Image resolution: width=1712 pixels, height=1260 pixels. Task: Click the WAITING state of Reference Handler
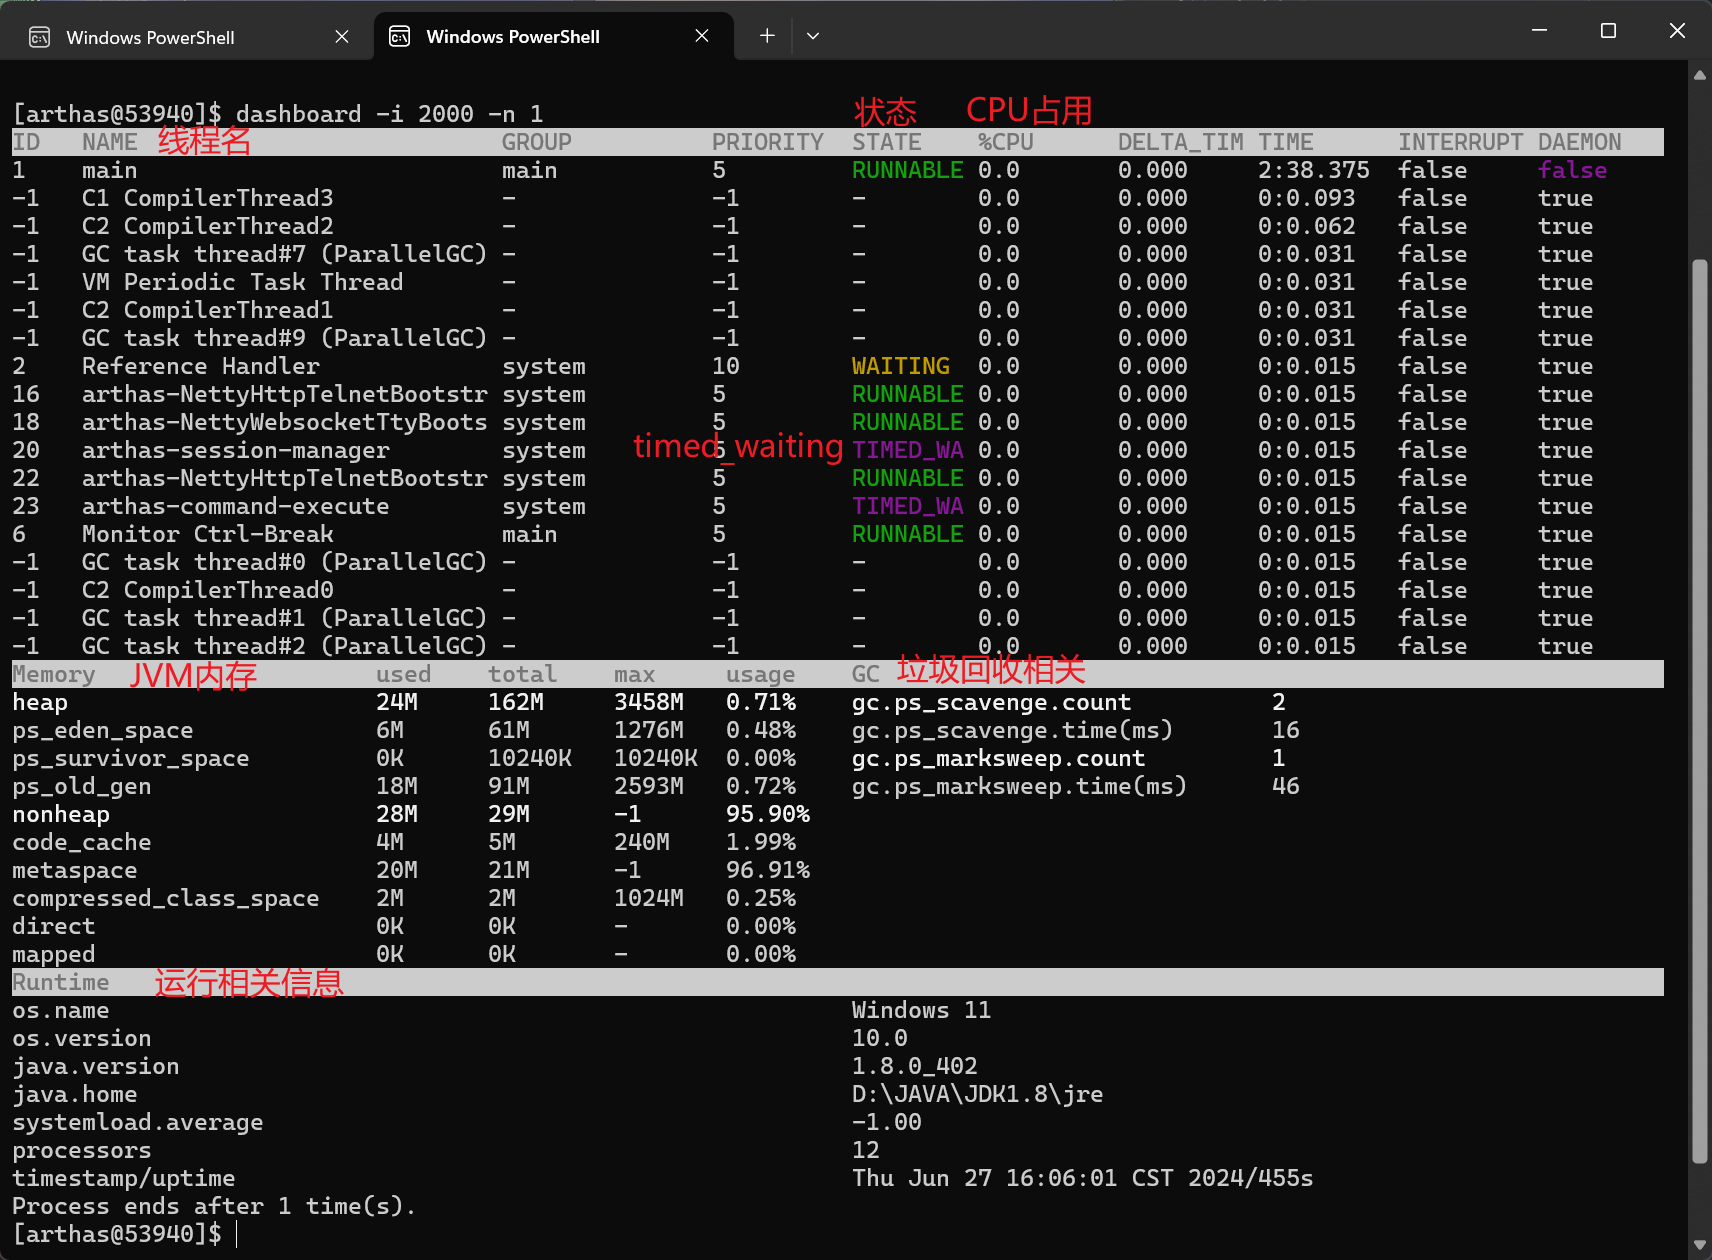point(900,366)
